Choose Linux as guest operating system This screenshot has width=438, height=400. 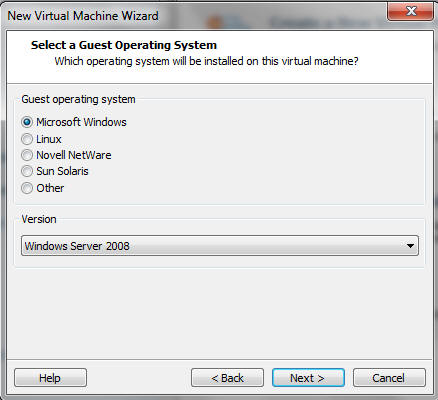27,139
